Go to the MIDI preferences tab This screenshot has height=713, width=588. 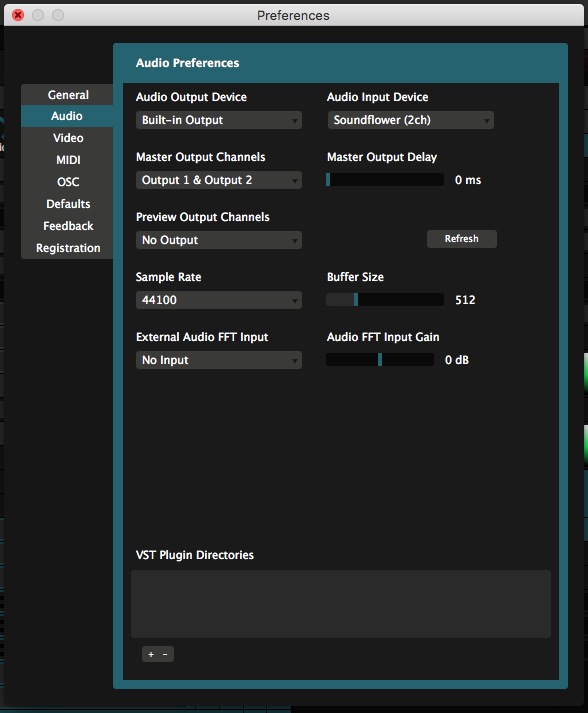(x=67, y=160)
